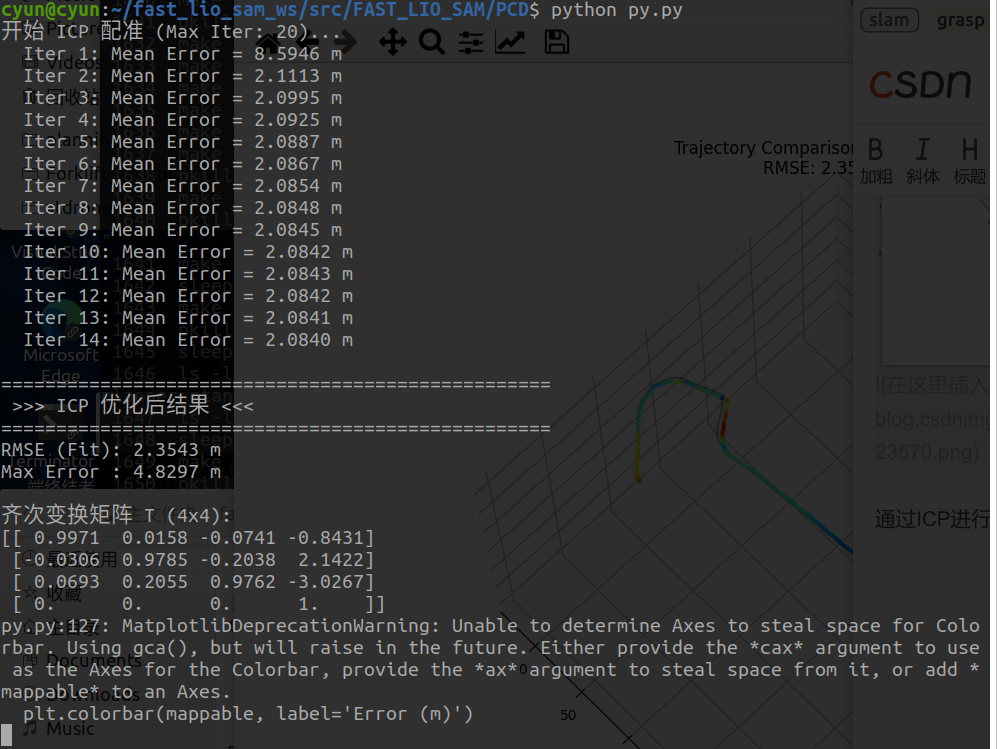Click 'python py.py' command text
The image size is (997, 749).
pyautogui.click(x=616, y=10)
